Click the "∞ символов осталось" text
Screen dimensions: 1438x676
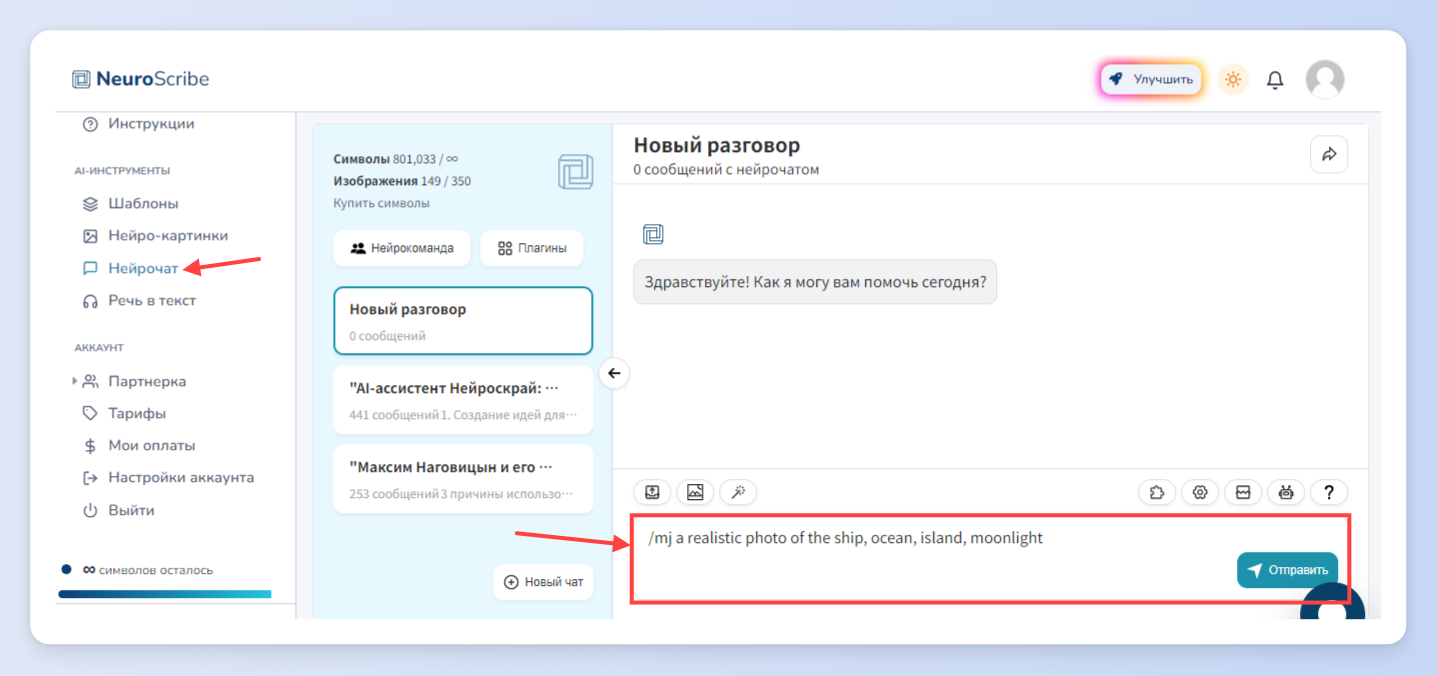tap(147, 570)
